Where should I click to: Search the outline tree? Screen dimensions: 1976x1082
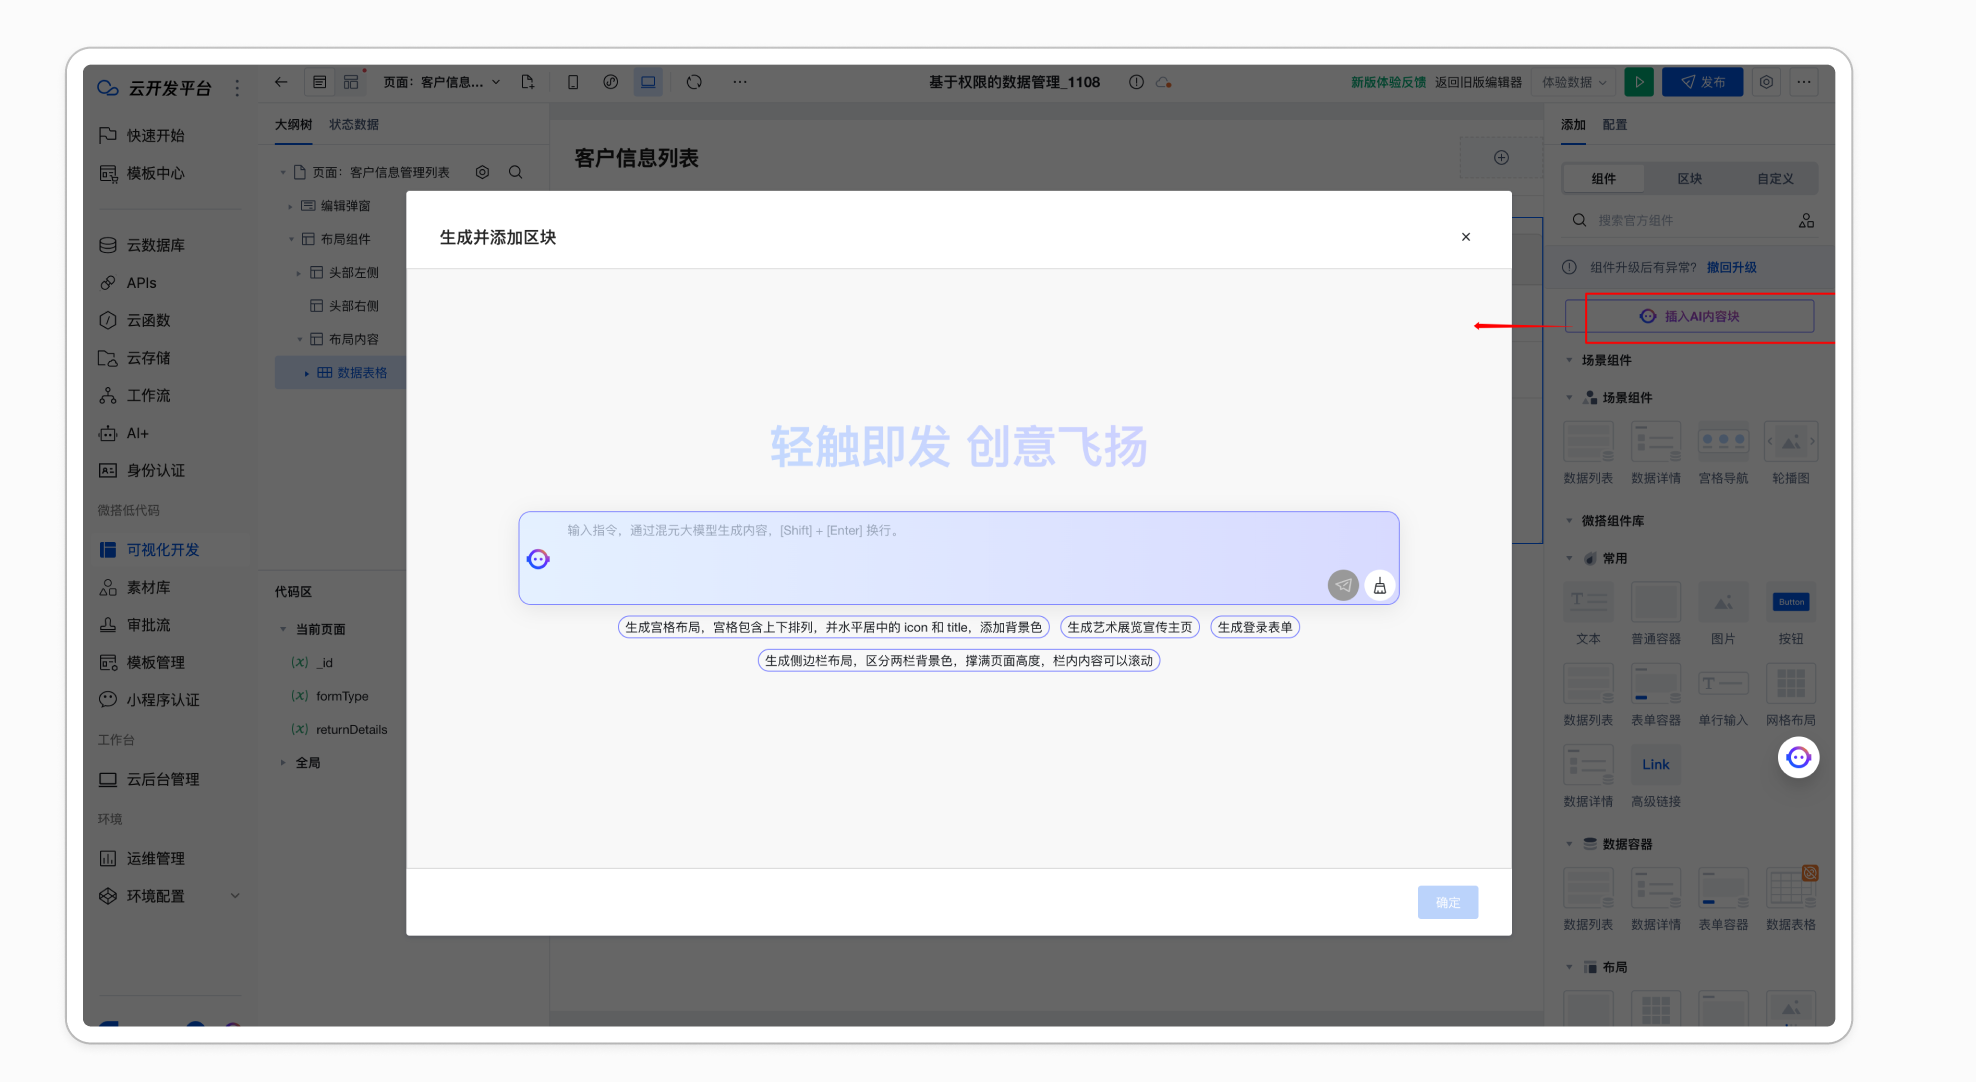coord(516,172)
